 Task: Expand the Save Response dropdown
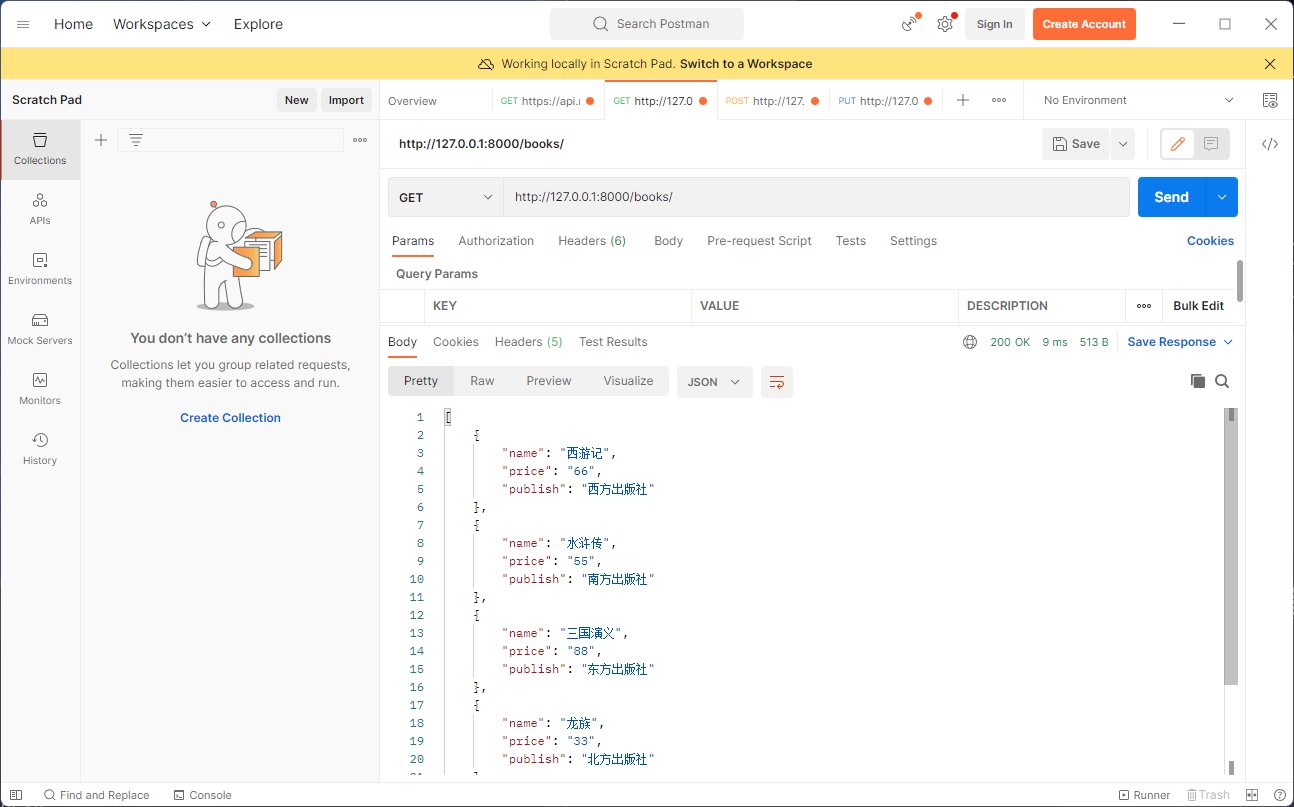coord(1180,342)
